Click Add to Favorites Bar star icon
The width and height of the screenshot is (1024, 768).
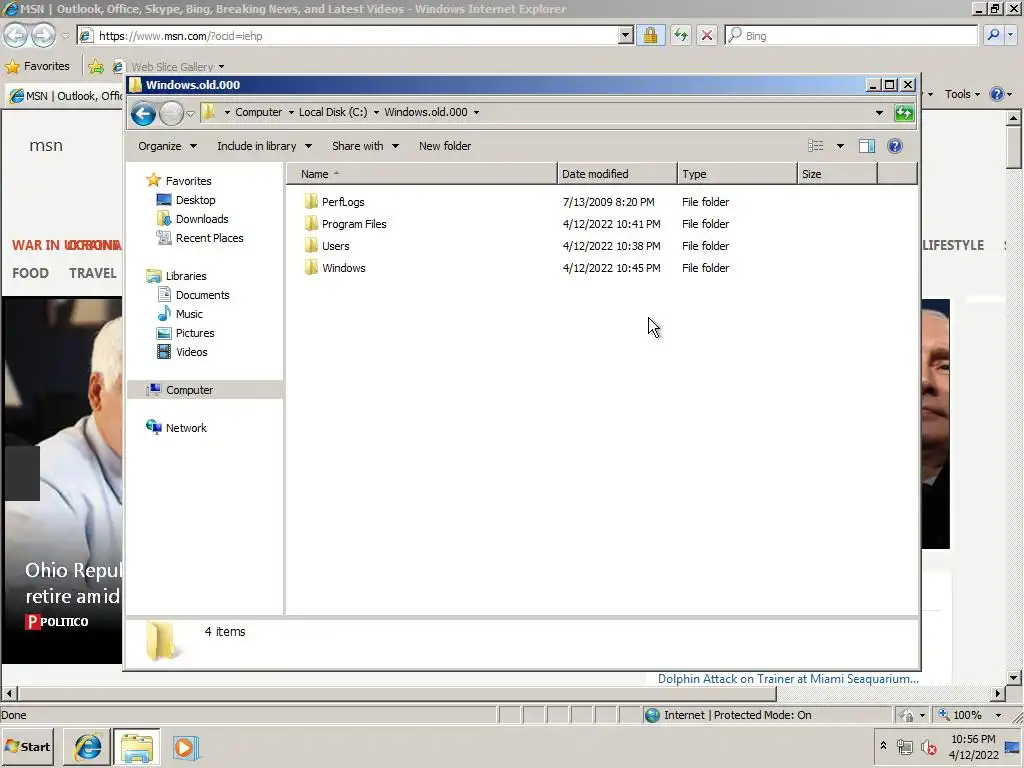96,66
